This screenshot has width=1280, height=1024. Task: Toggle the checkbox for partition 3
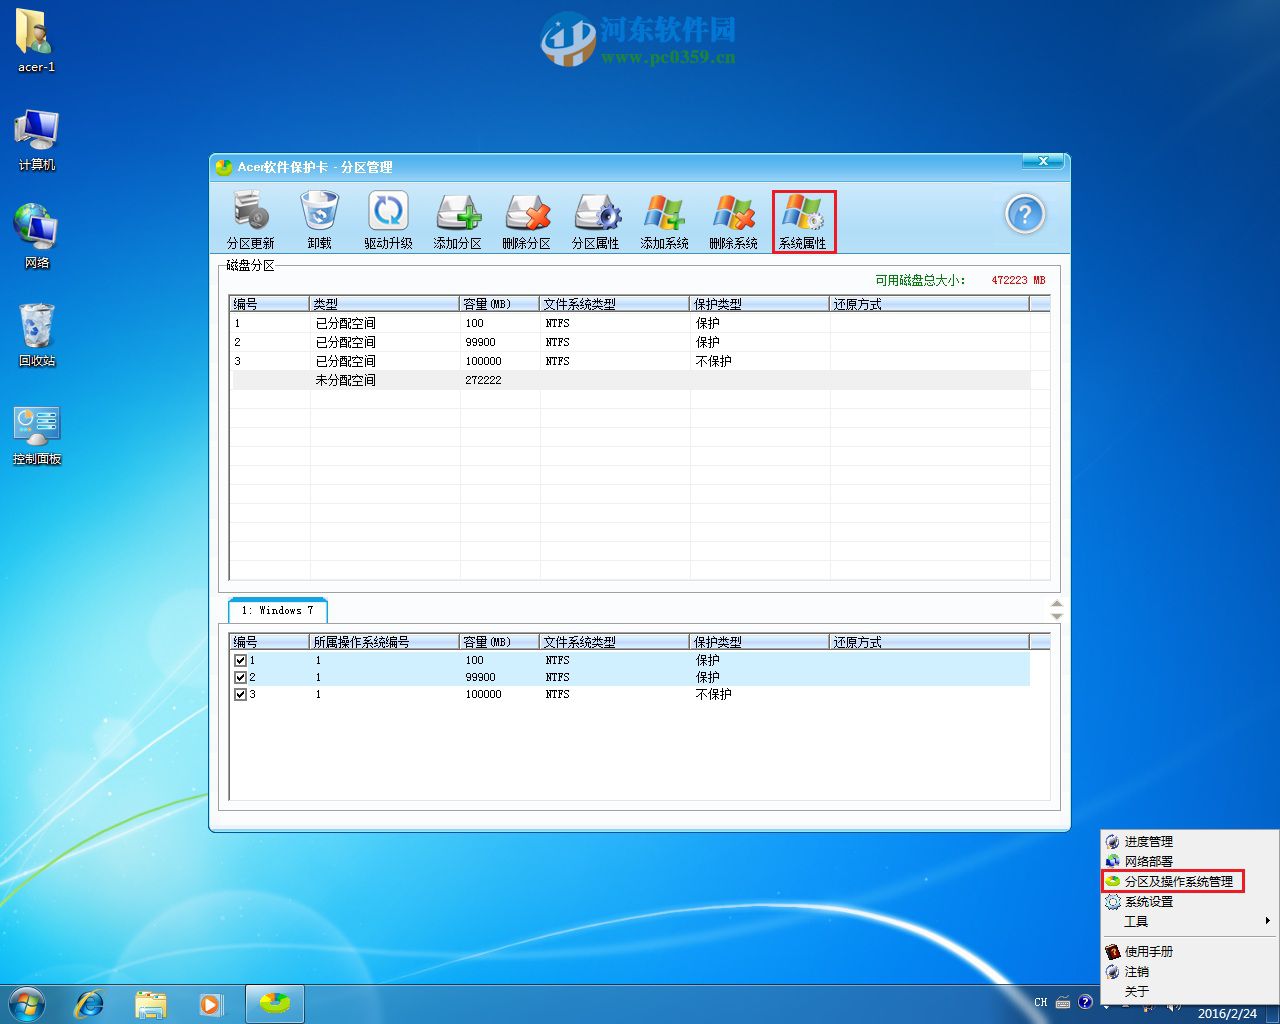coord(240,694)
